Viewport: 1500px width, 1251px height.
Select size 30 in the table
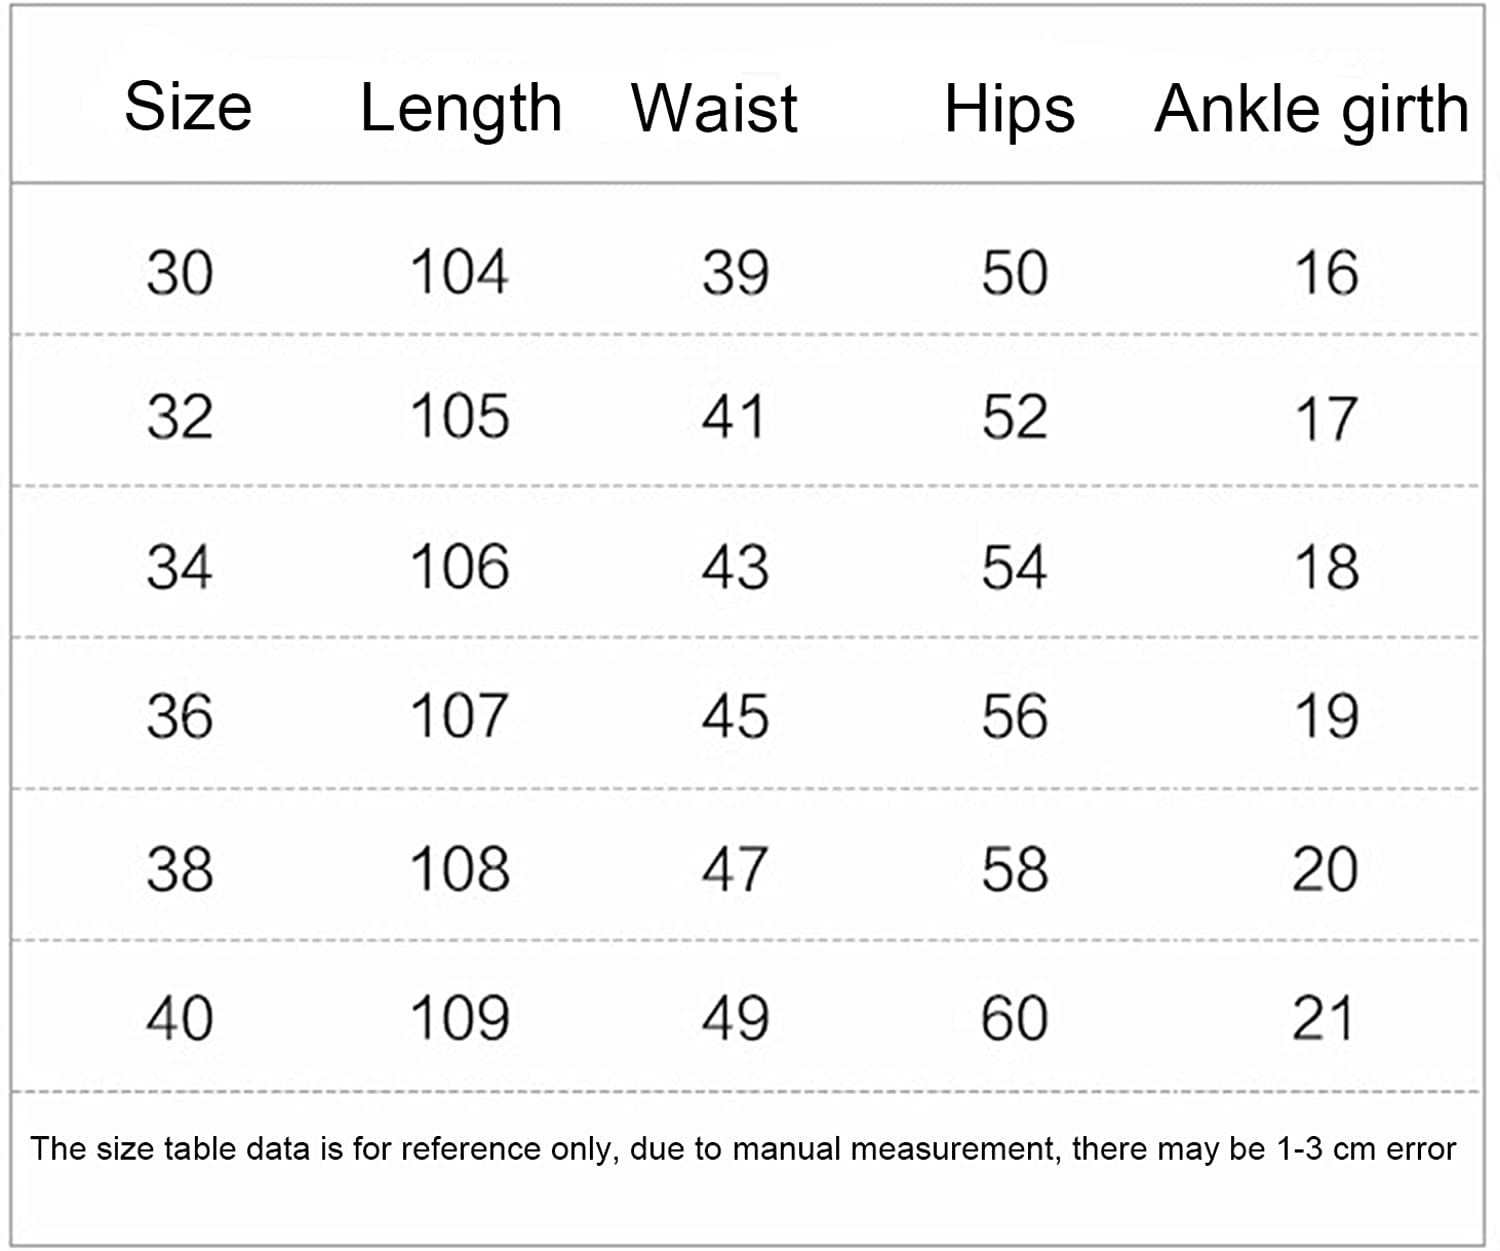coord(180,273)
